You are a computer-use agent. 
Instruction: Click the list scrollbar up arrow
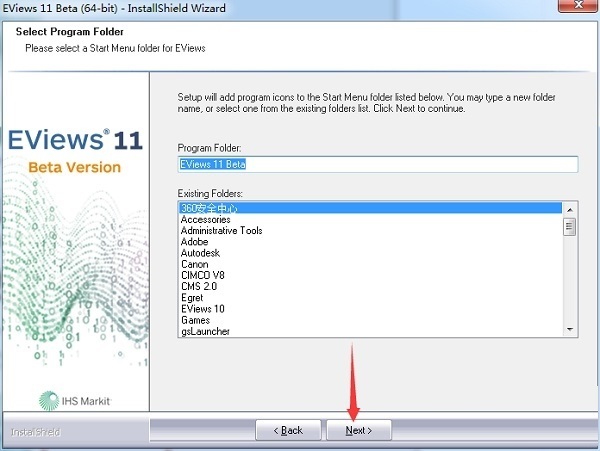(x=570, y=210)
